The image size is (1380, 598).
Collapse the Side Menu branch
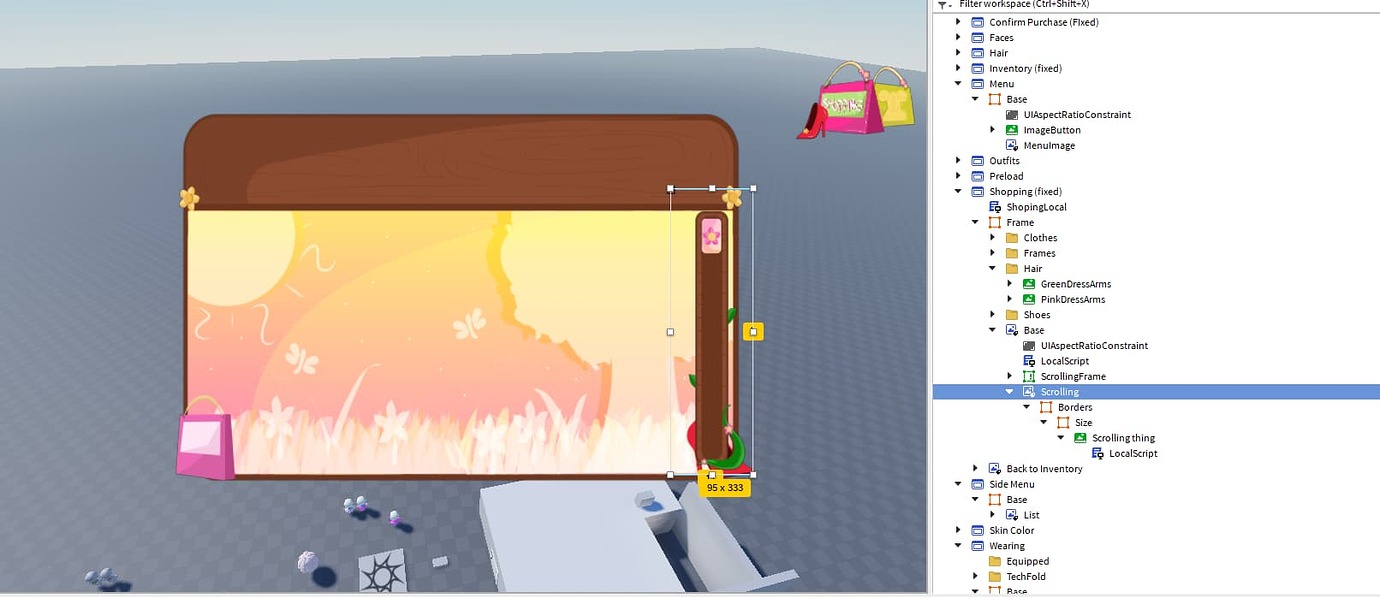pyautogui.click(x=957, y=484)
